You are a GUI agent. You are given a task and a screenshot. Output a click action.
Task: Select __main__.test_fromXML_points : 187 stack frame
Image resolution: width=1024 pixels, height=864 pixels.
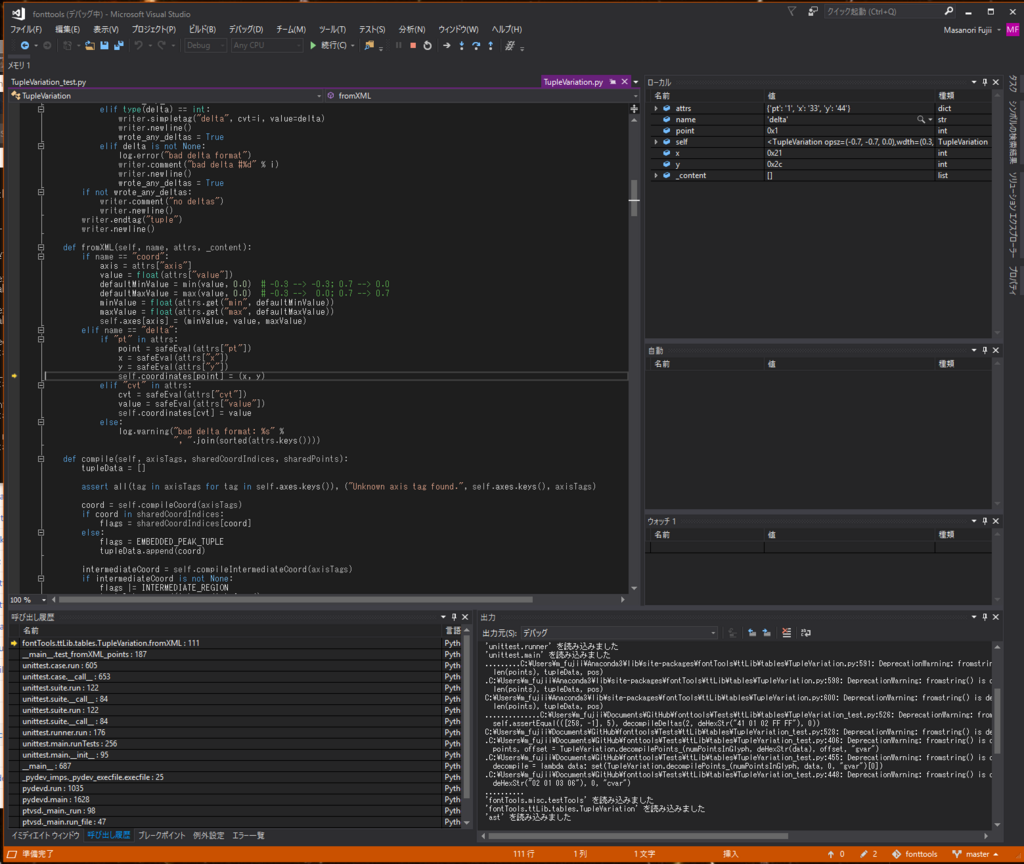coord(232,654)
